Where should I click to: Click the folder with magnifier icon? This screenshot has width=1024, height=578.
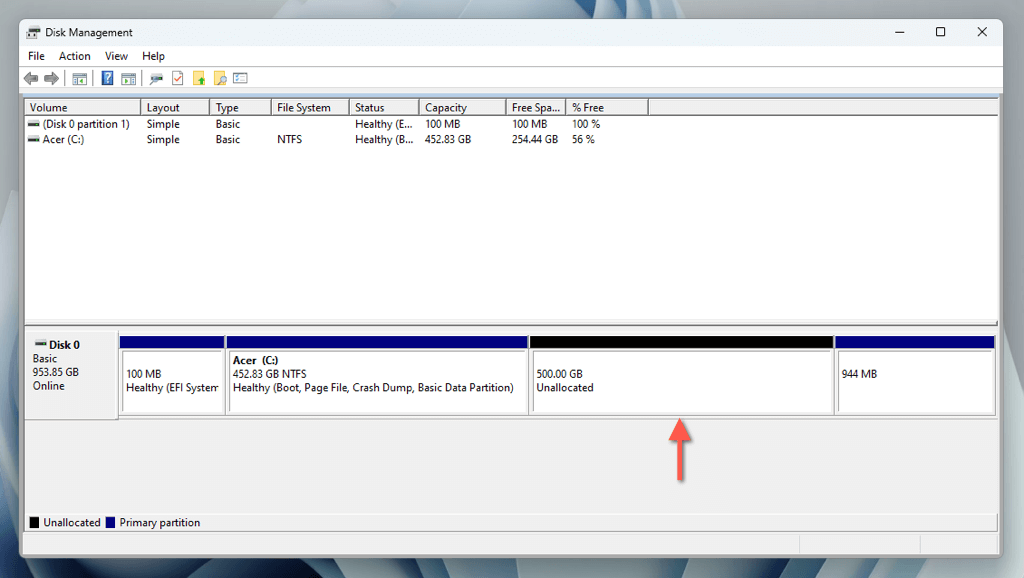tap(220, 78)
